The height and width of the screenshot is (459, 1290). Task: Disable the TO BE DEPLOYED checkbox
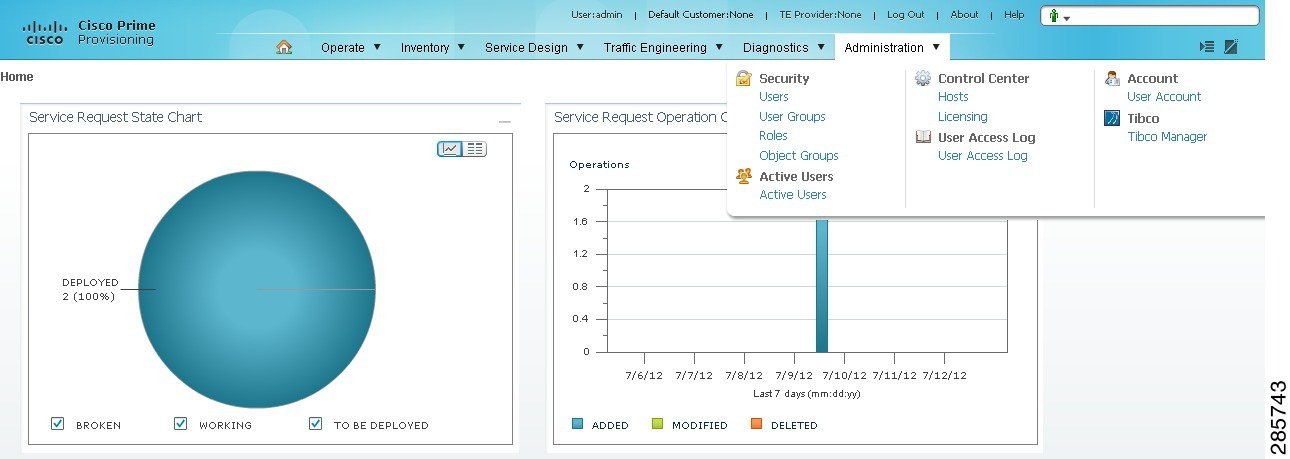[316, 424]
